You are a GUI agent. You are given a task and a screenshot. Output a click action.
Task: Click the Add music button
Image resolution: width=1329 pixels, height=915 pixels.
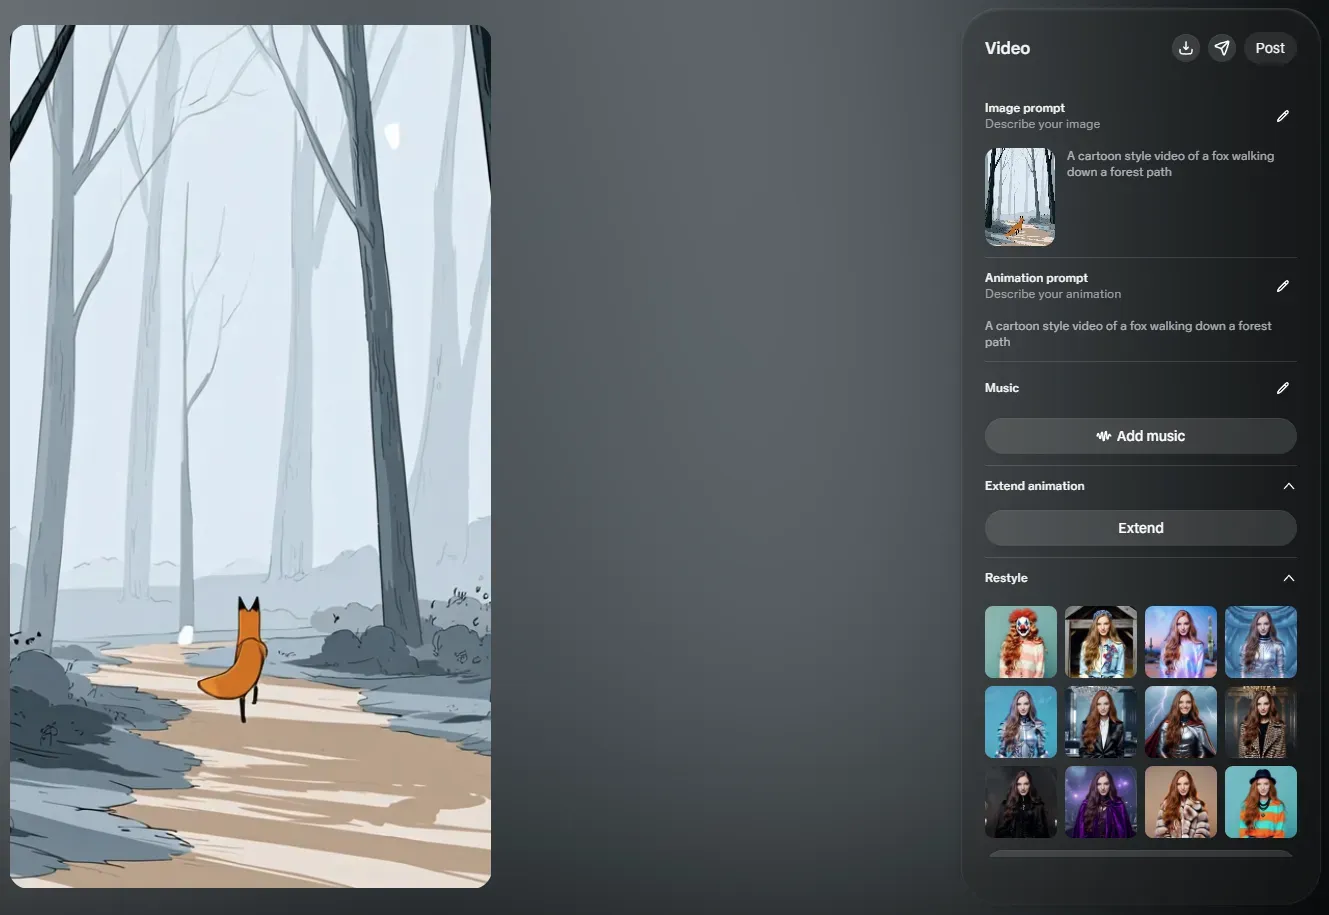[1140, 436]
